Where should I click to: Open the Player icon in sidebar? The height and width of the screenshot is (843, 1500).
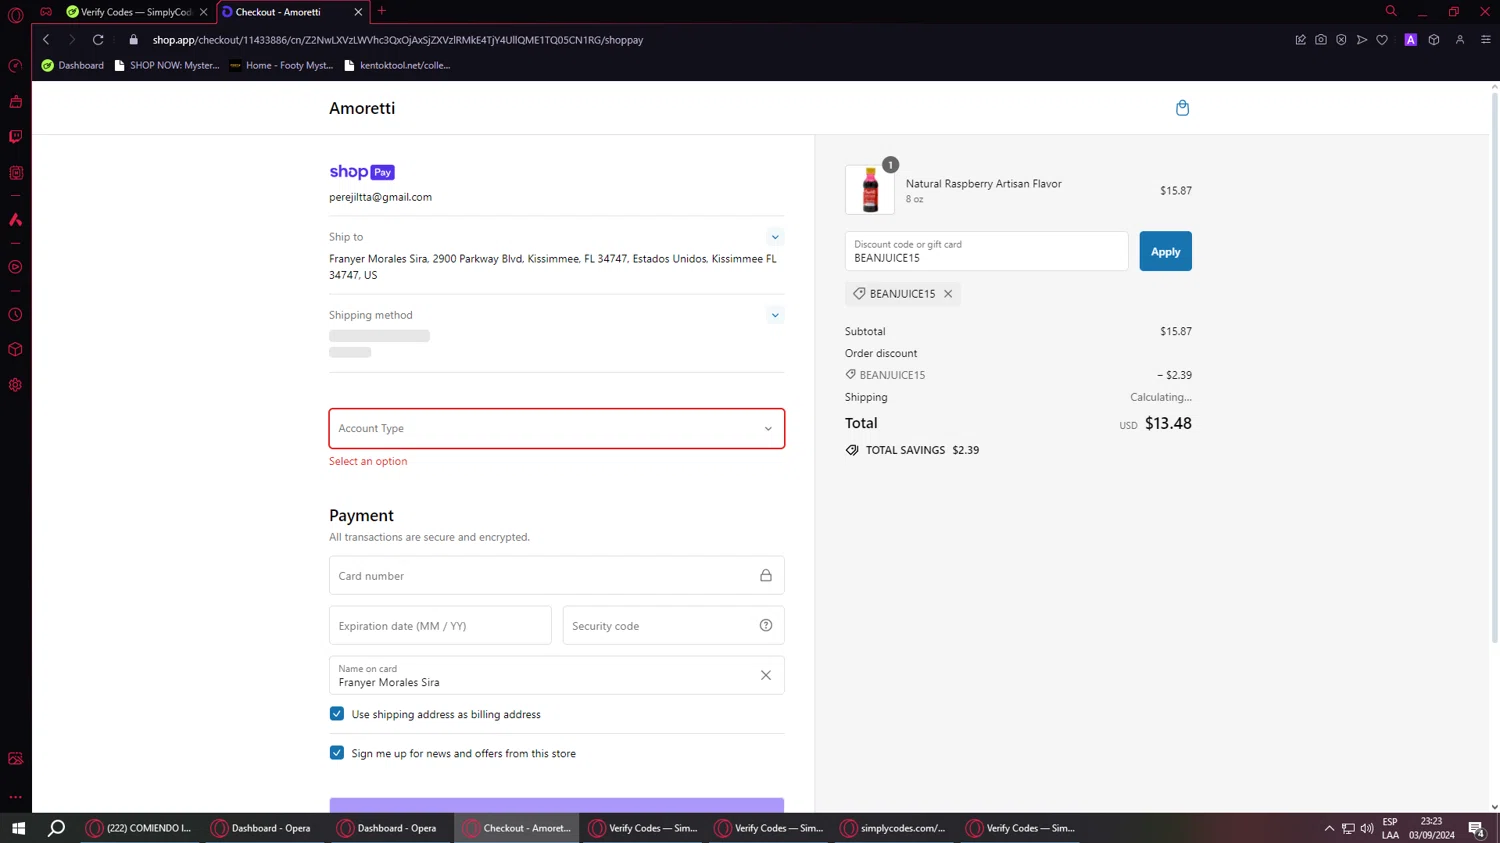pos(15,267)
